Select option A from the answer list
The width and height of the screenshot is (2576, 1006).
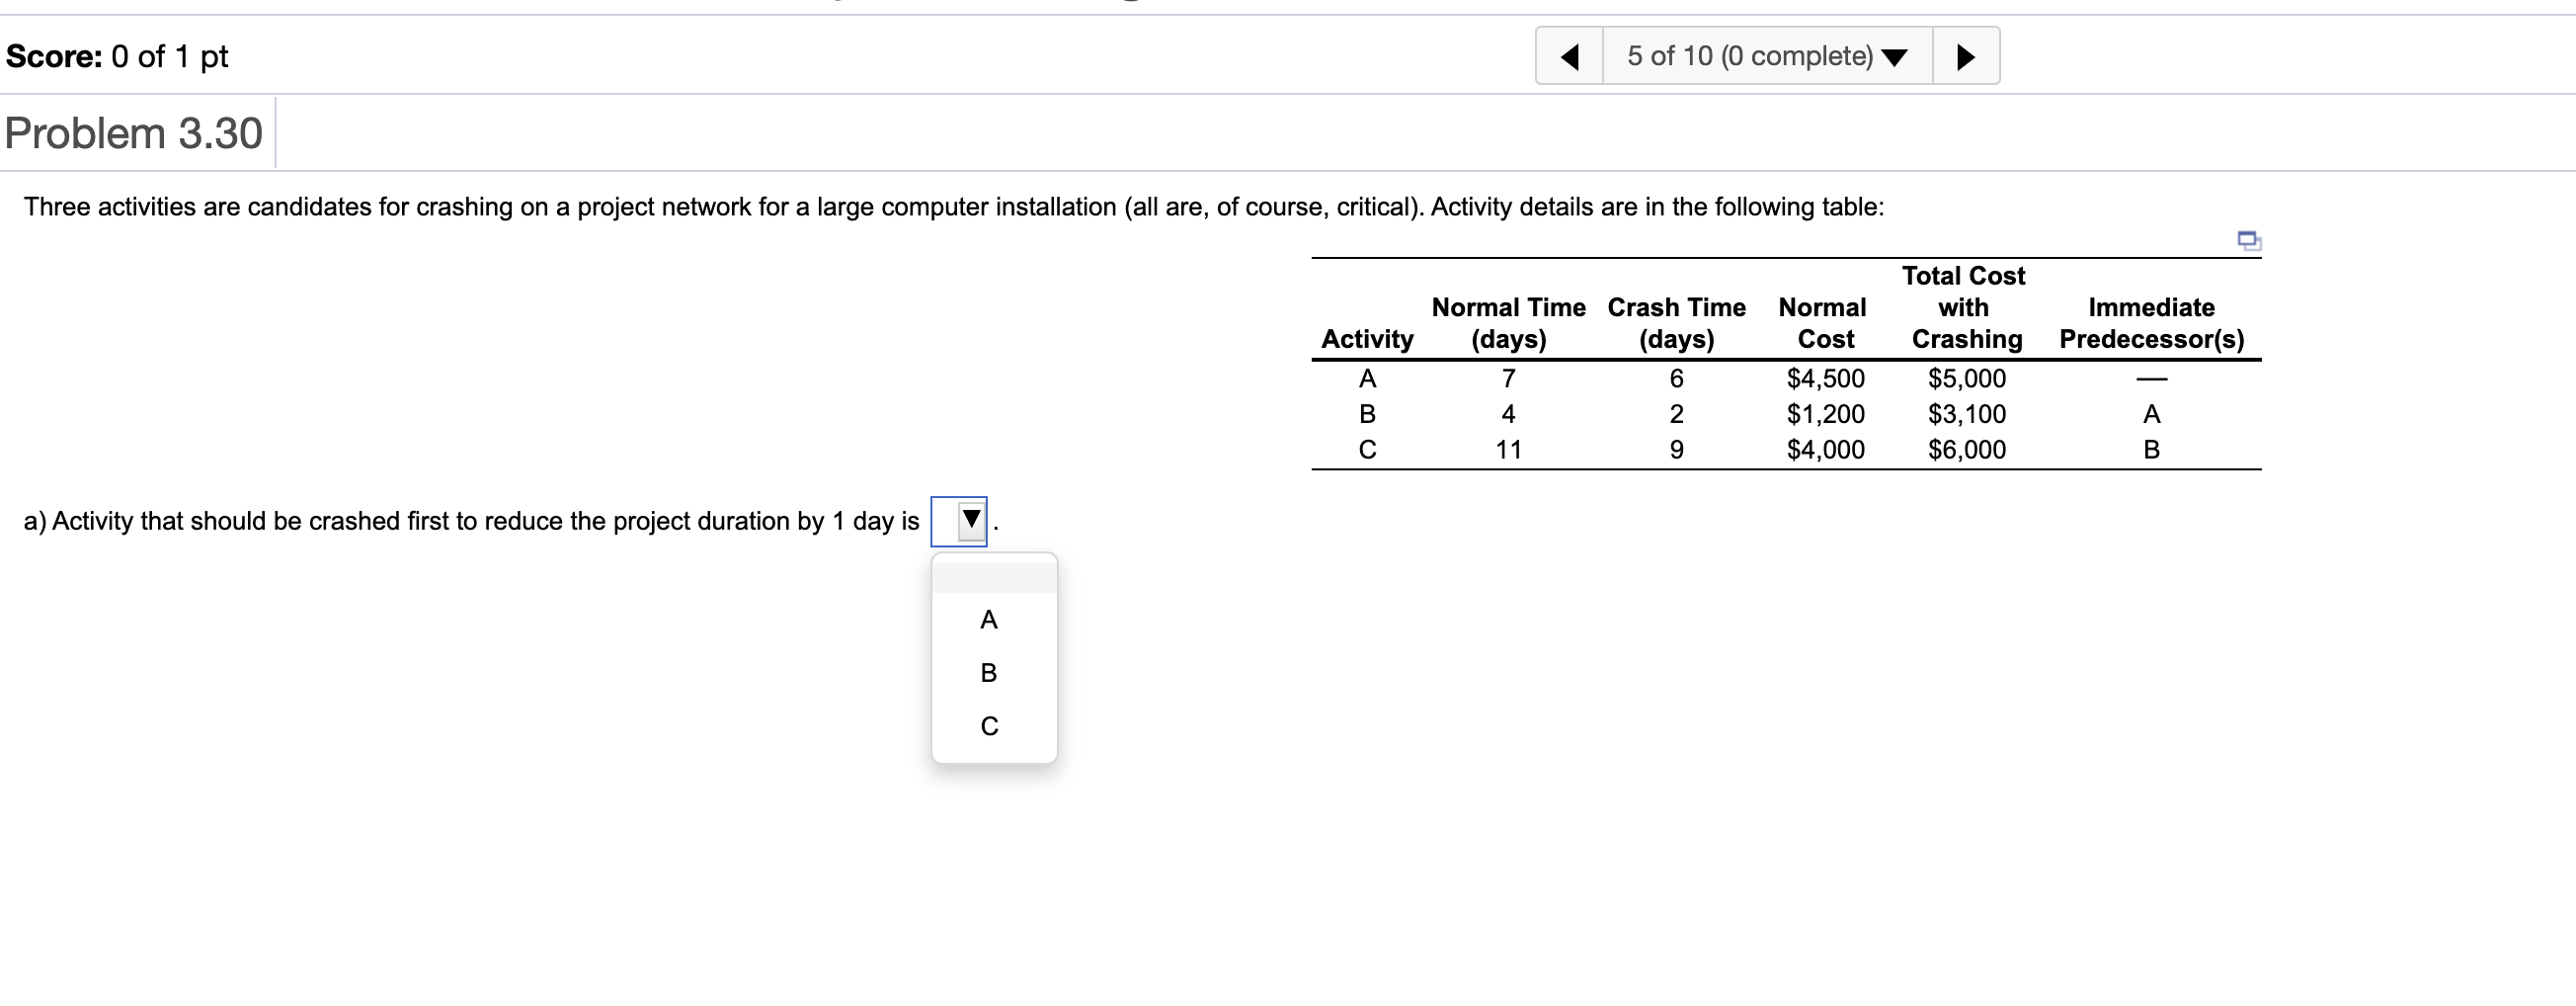(x=988, y=619)
